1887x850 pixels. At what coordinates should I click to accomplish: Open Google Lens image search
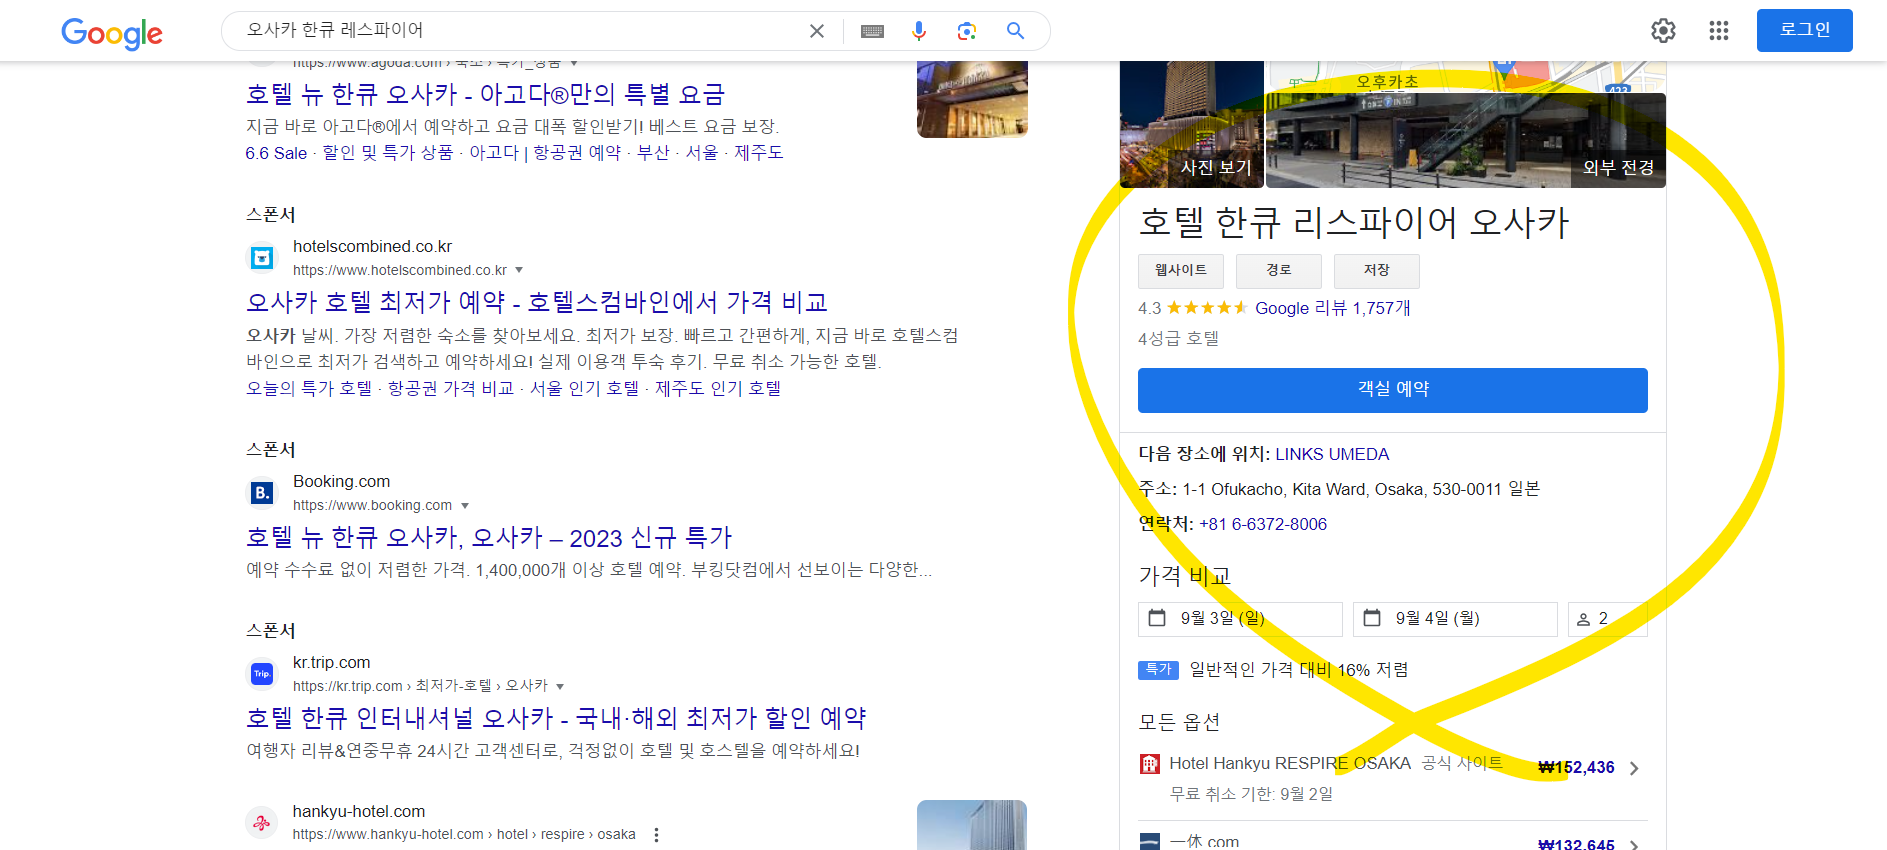click(966, 31)
